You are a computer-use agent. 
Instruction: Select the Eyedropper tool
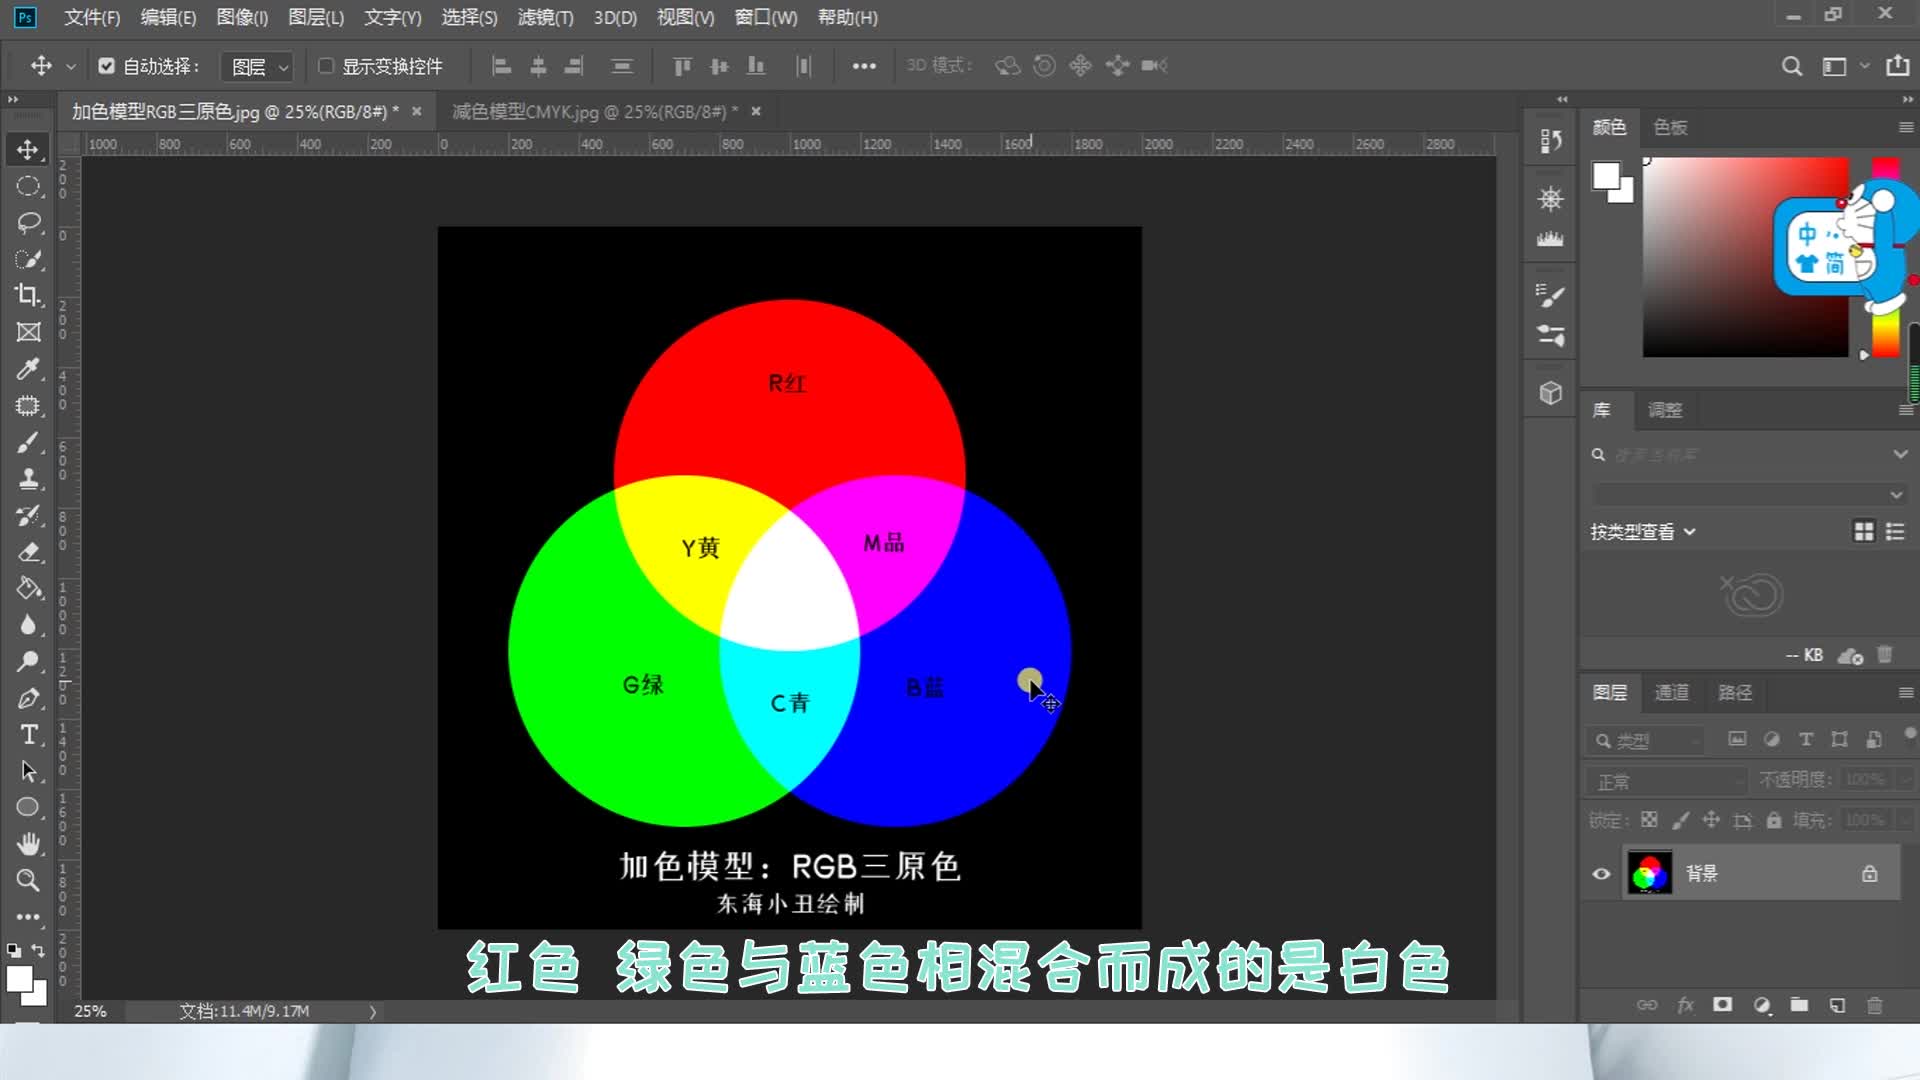28,369
